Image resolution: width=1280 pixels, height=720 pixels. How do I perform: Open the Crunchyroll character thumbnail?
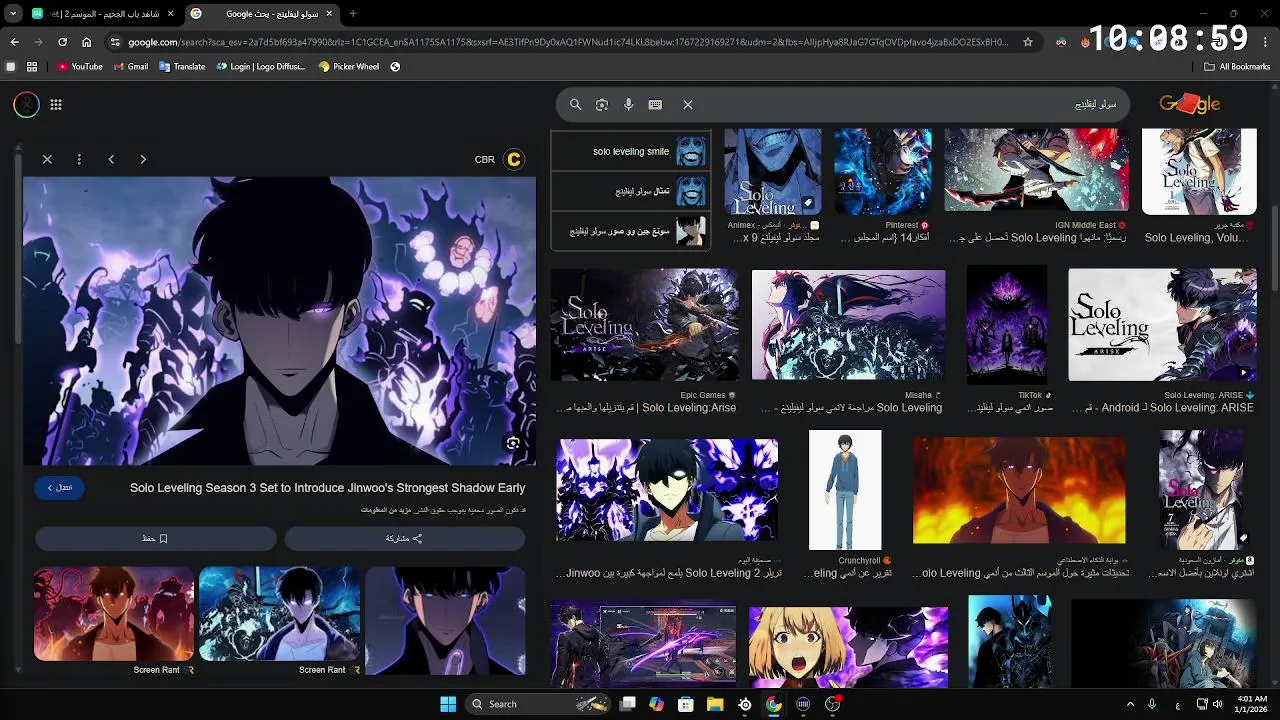pos(845,489)
